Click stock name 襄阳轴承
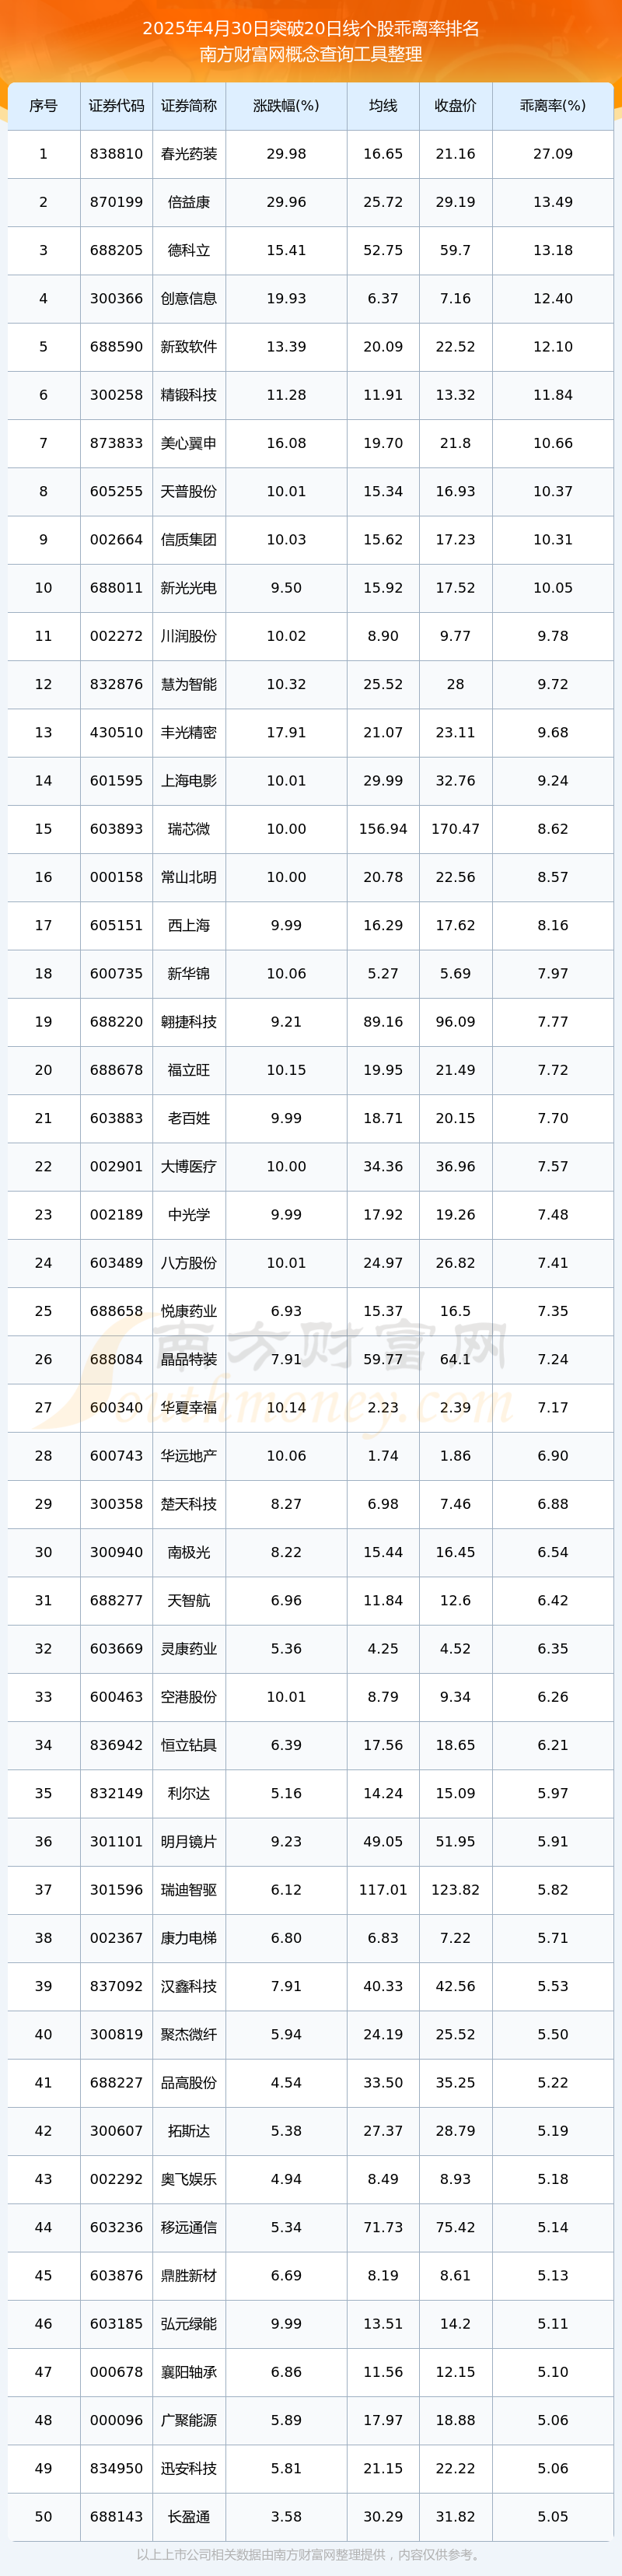The image size is (622, 2576). [x=189, y=2372]
